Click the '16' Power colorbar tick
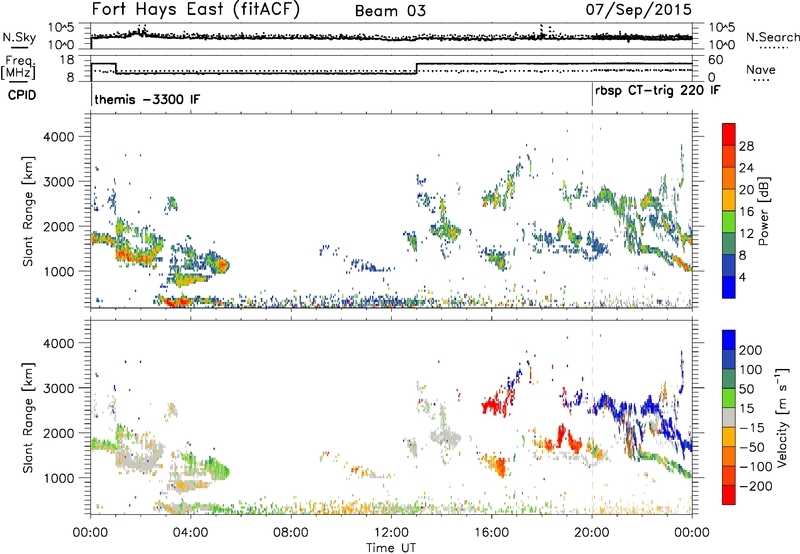Image resolution: width=800 pixels, height=554 pixels. pos(746,212)
